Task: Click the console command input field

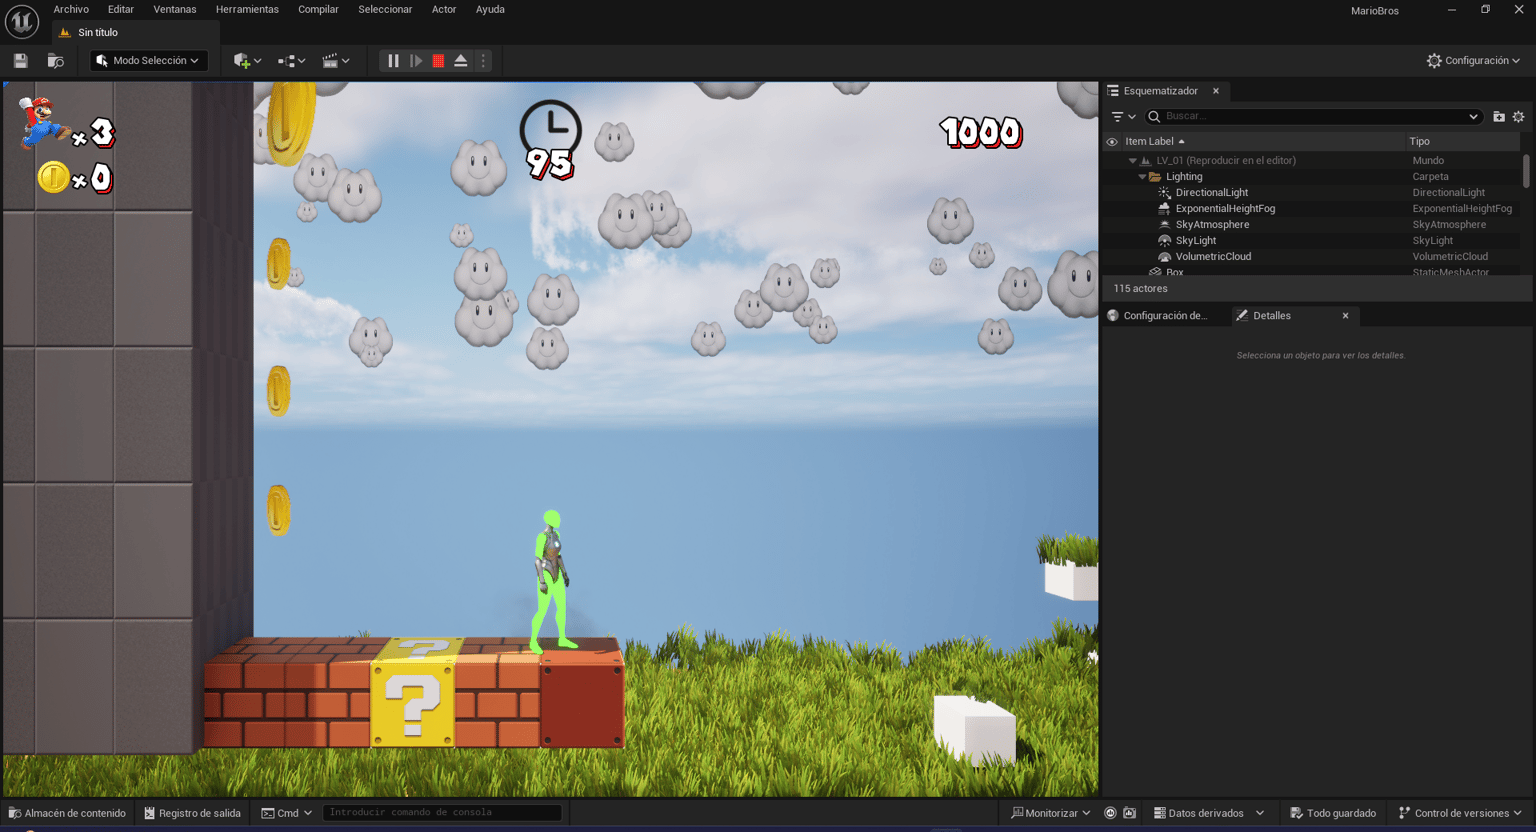Action: click(x=442, y=813)
